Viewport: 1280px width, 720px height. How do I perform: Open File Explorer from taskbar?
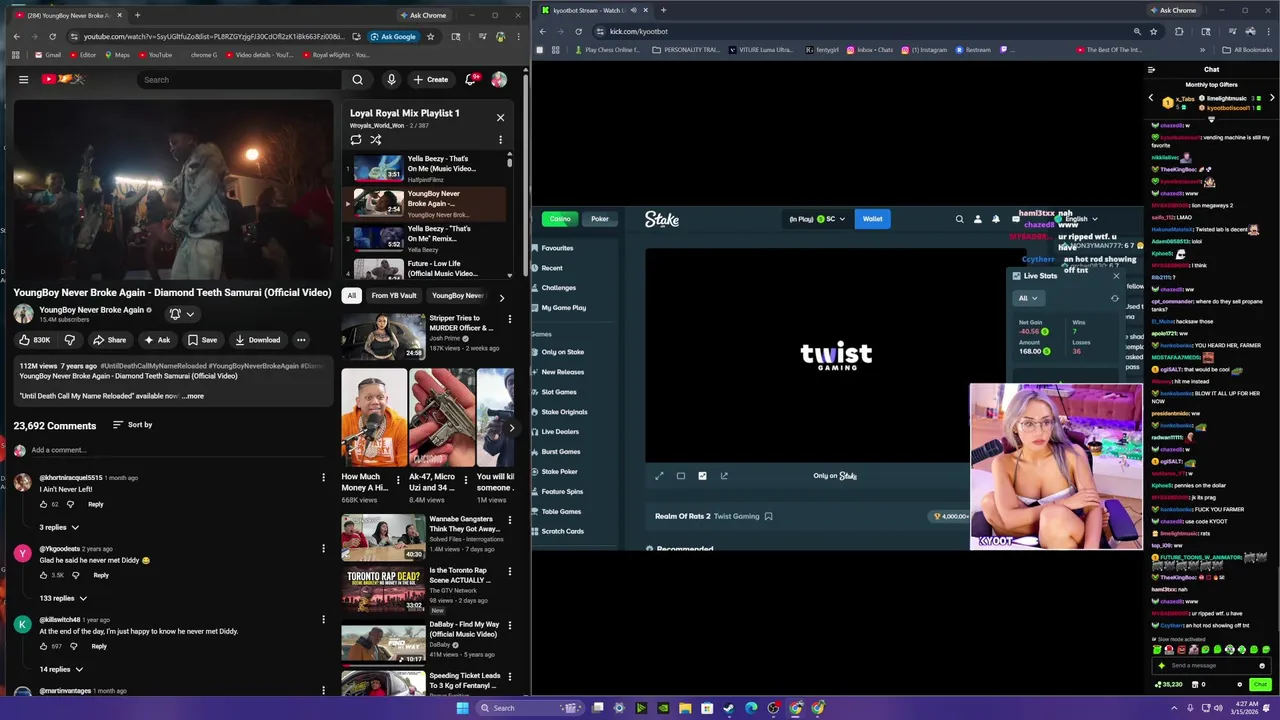(x=685, y=708)
